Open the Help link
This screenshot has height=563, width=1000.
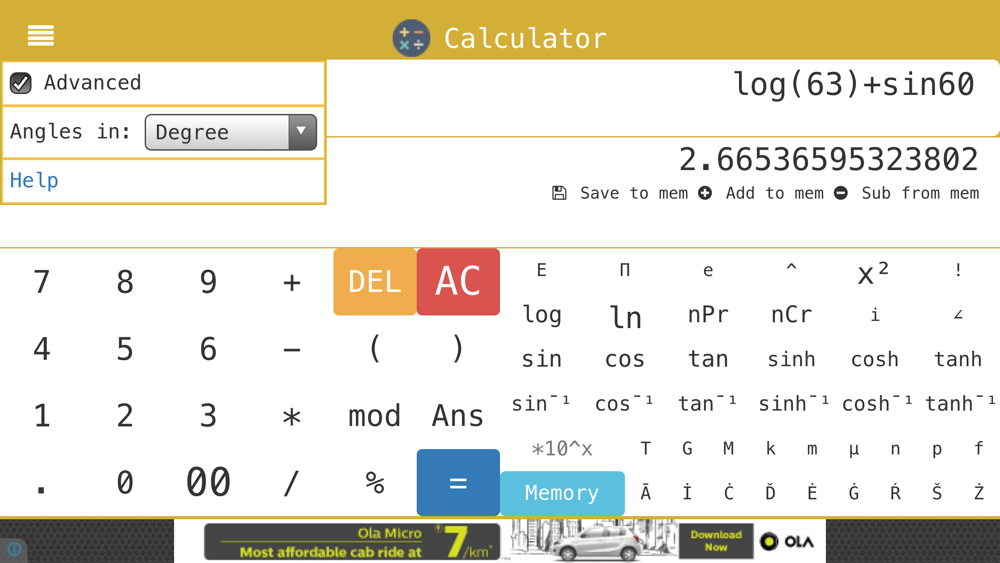[x=34, y=180]
